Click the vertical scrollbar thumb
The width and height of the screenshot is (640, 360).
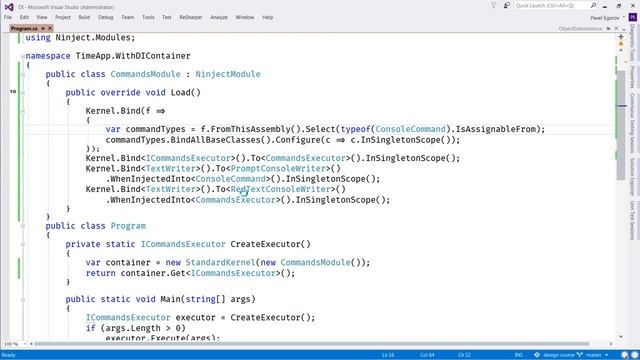tap(621, 124)
